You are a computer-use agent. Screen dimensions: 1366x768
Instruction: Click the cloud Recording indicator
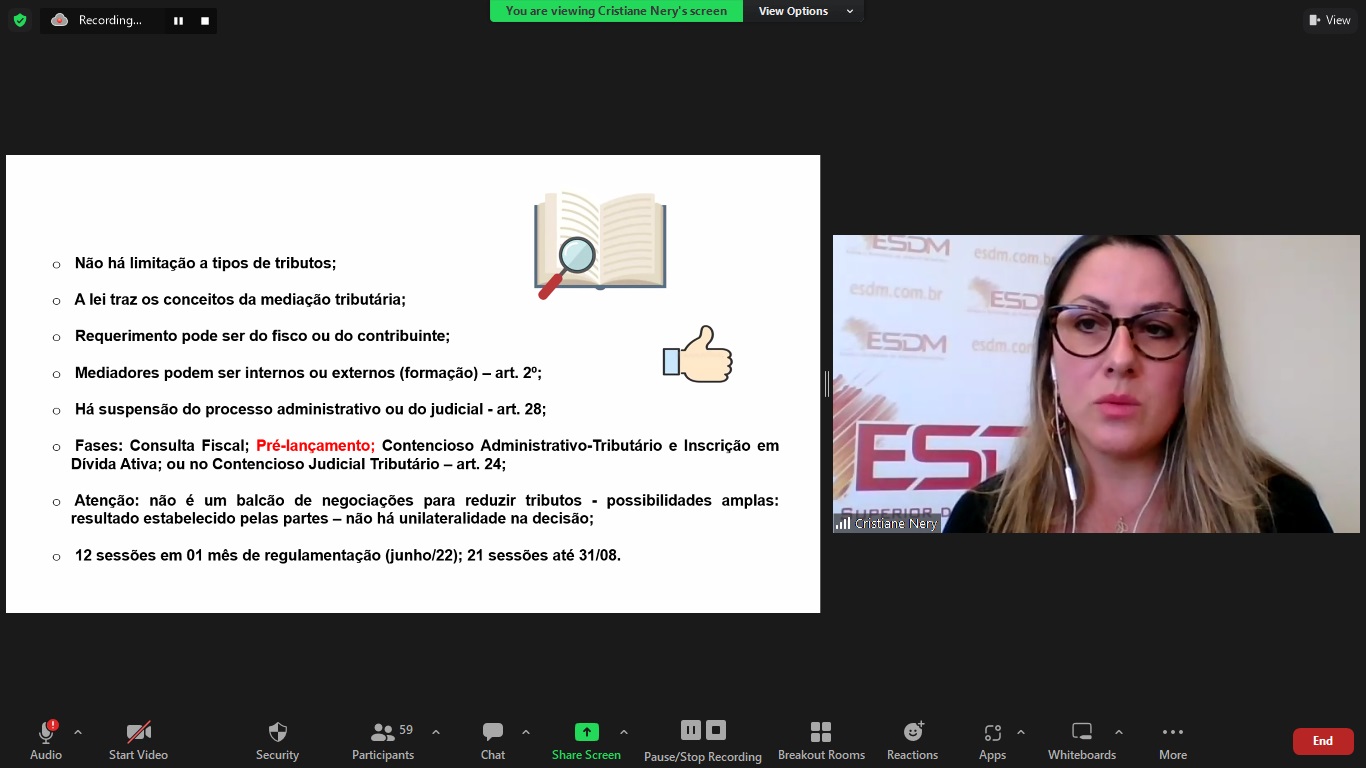click(97, 20)
